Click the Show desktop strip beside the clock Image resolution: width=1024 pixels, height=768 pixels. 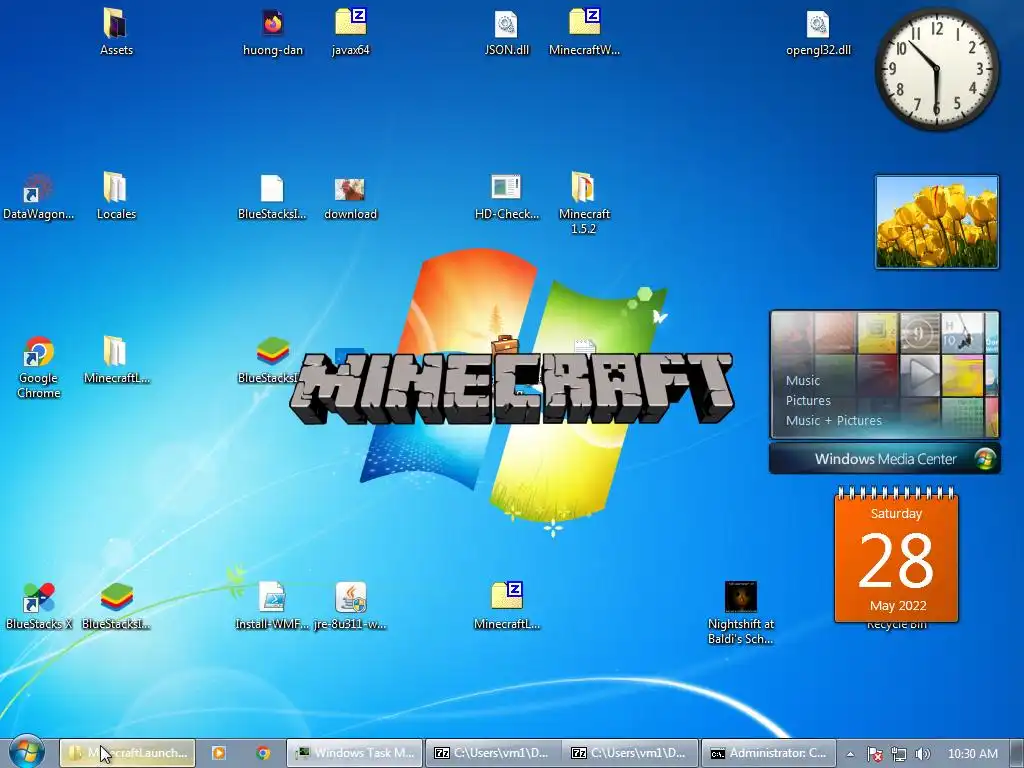point(1016,753)
